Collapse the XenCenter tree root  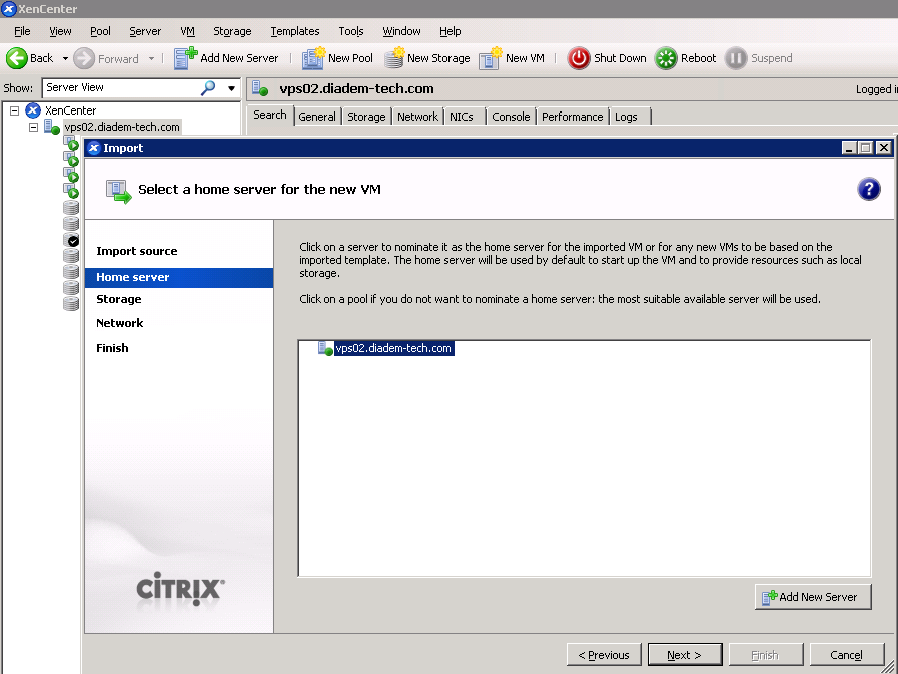coord(15,111)
